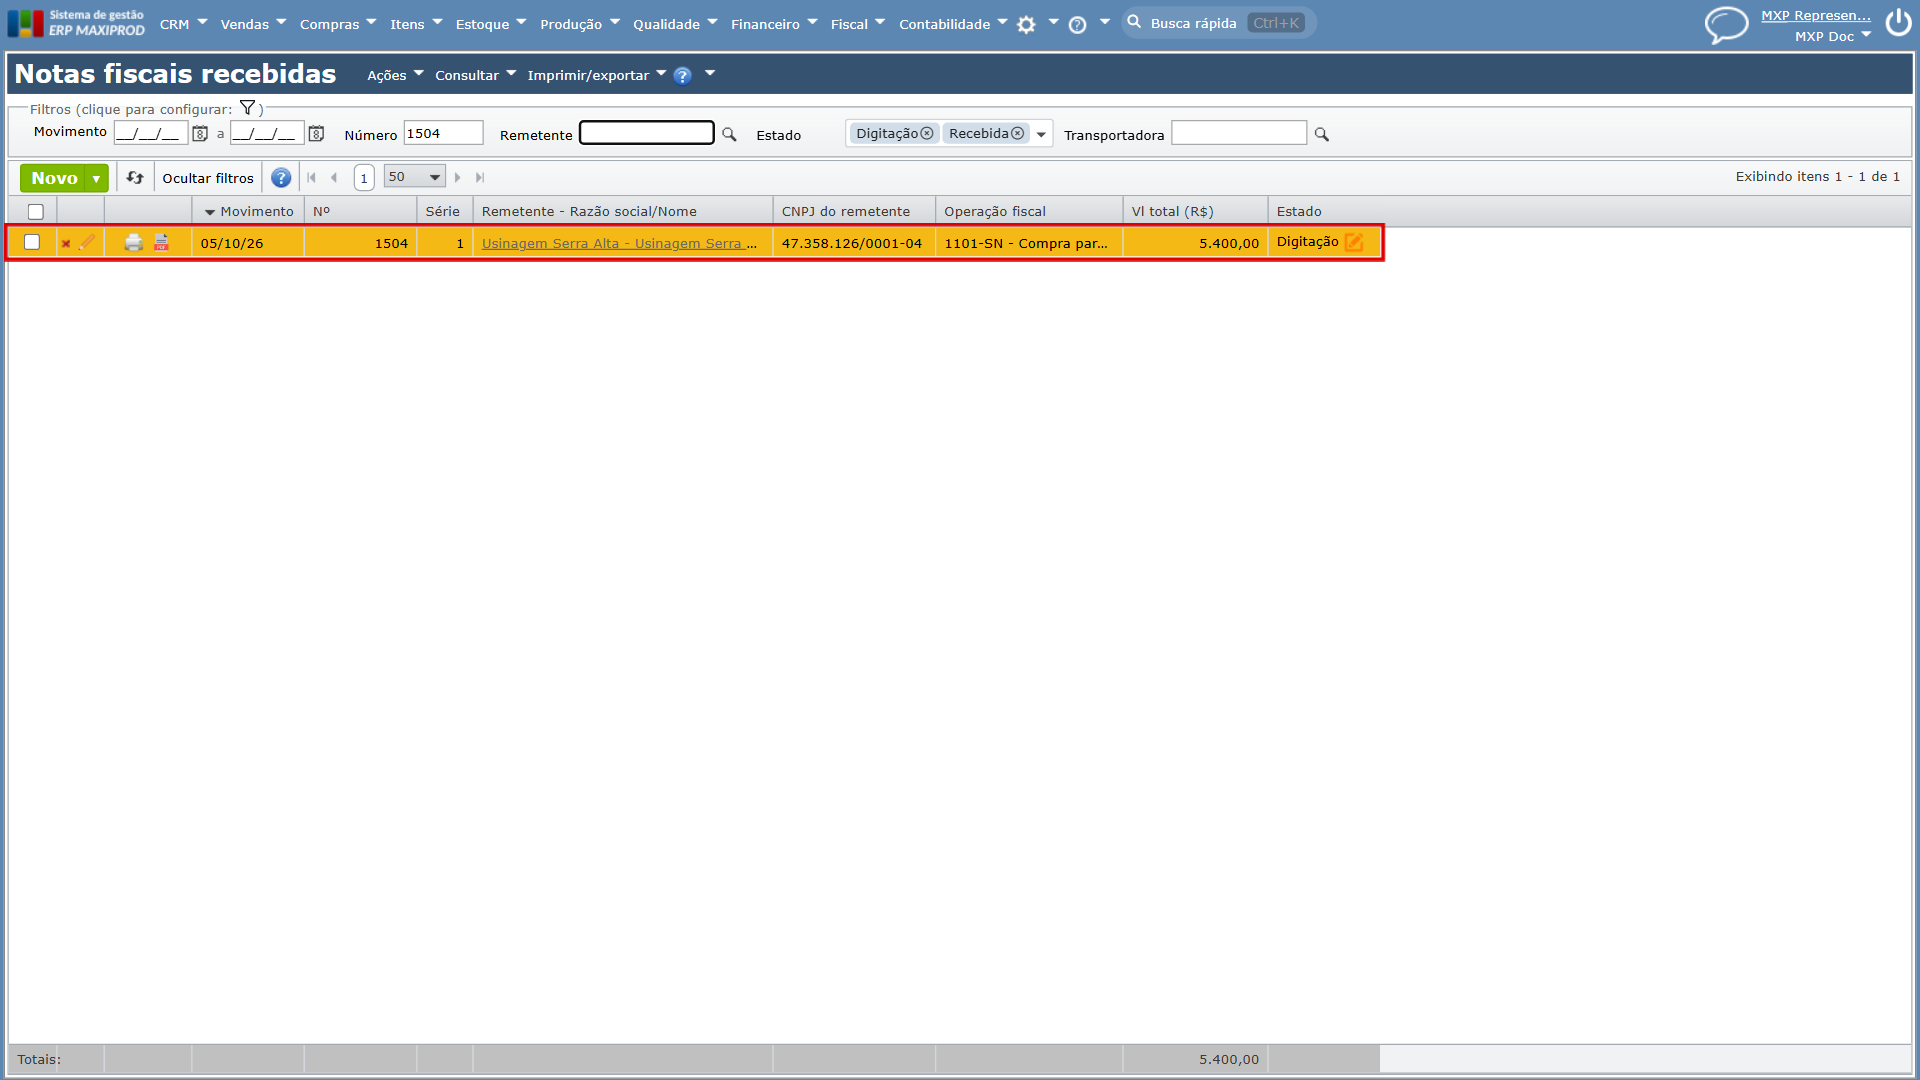Open the Financeiro menu
Viewport: 1920px width, 1080px height.
tap(774, 24)
